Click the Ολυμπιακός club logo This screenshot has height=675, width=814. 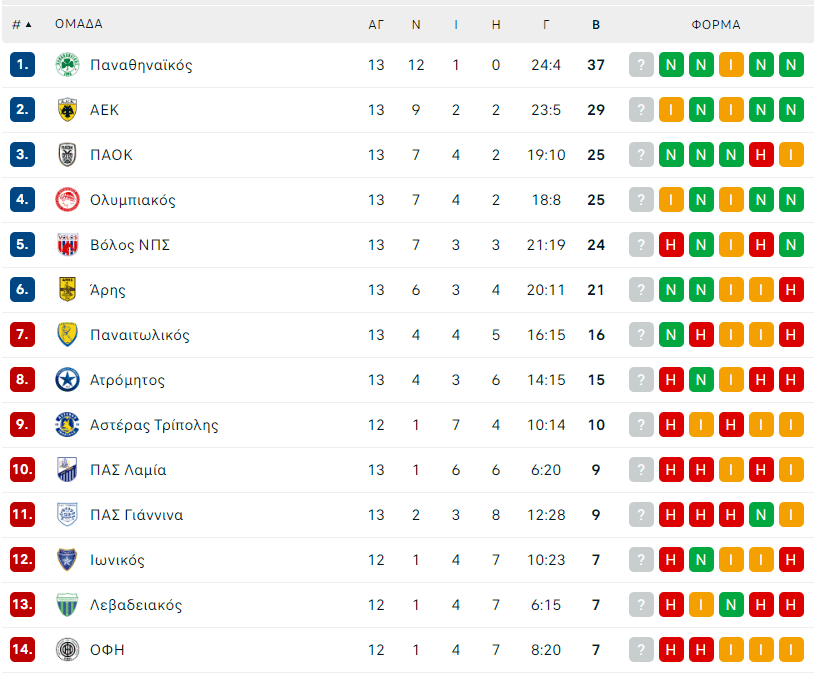[67, 200]
